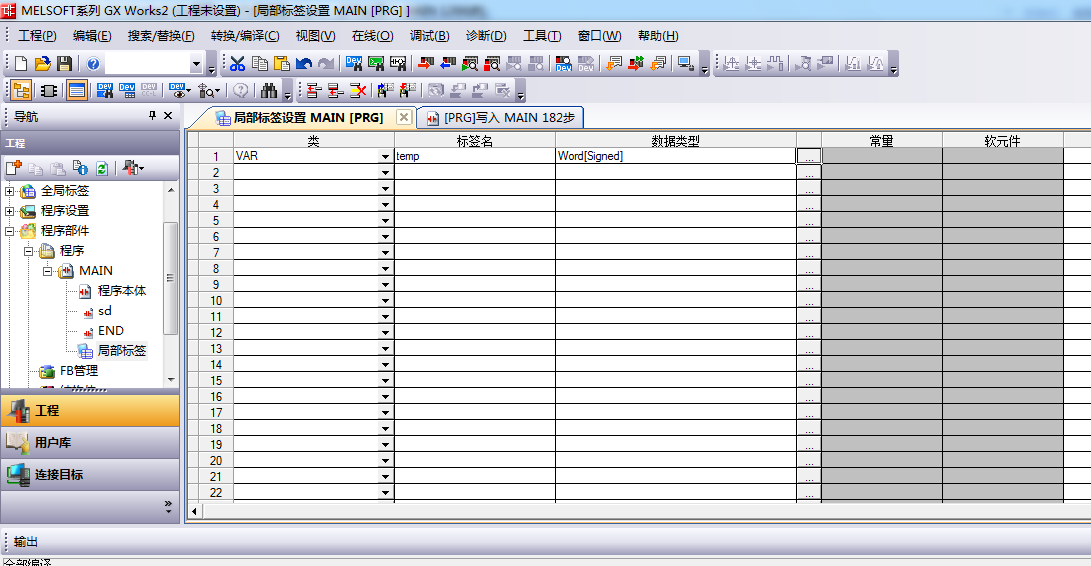Open the class dropdown for row 1 (VAR)
The image size is (1091, 566).
coord(385,157)
